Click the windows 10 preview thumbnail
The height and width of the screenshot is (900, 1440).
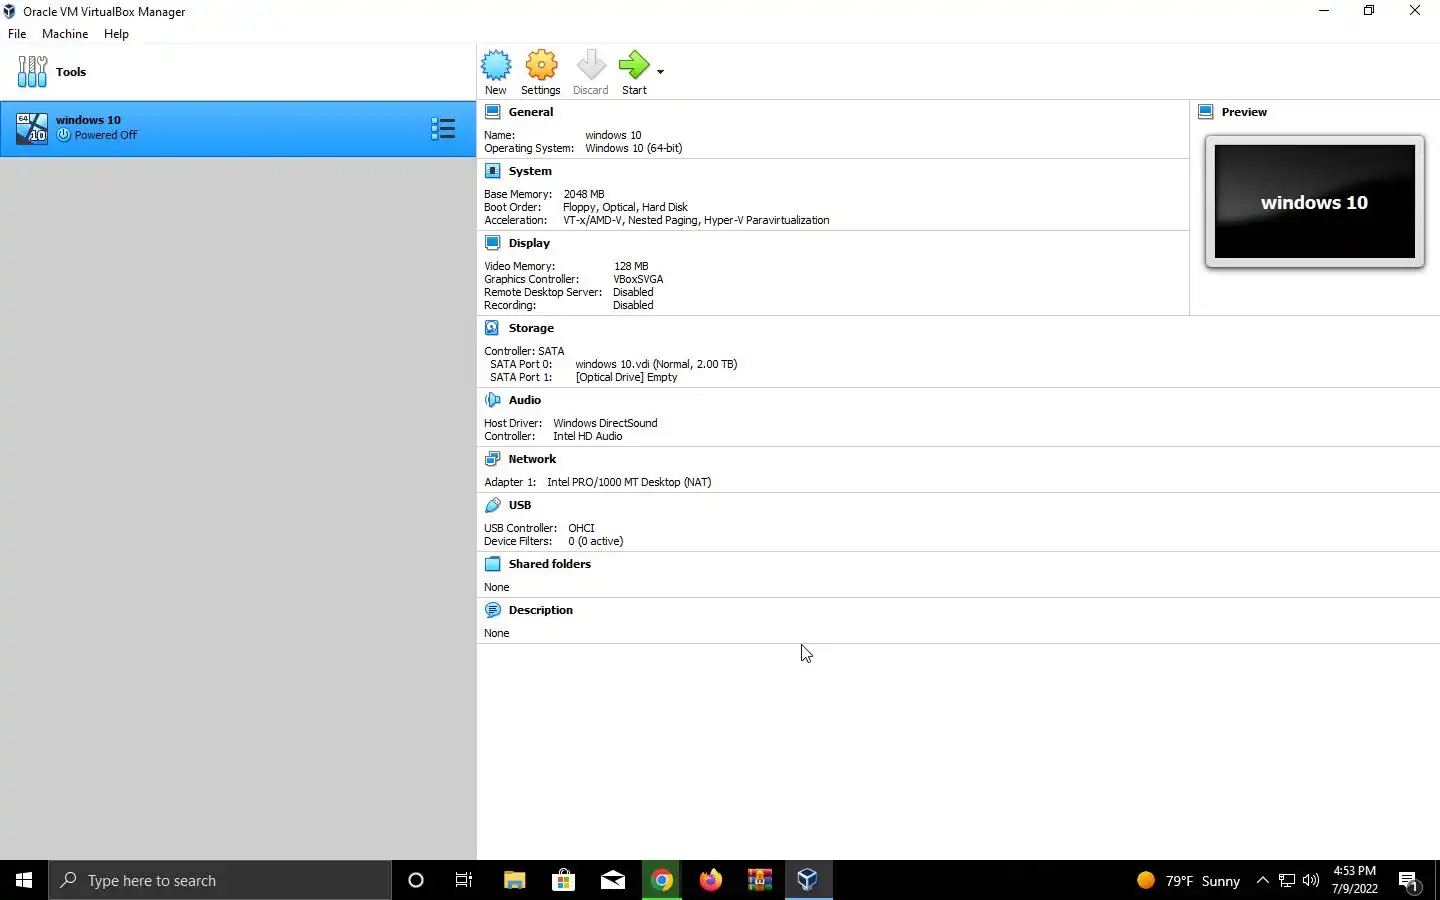pyautogui.click(x=1314, y=202)
